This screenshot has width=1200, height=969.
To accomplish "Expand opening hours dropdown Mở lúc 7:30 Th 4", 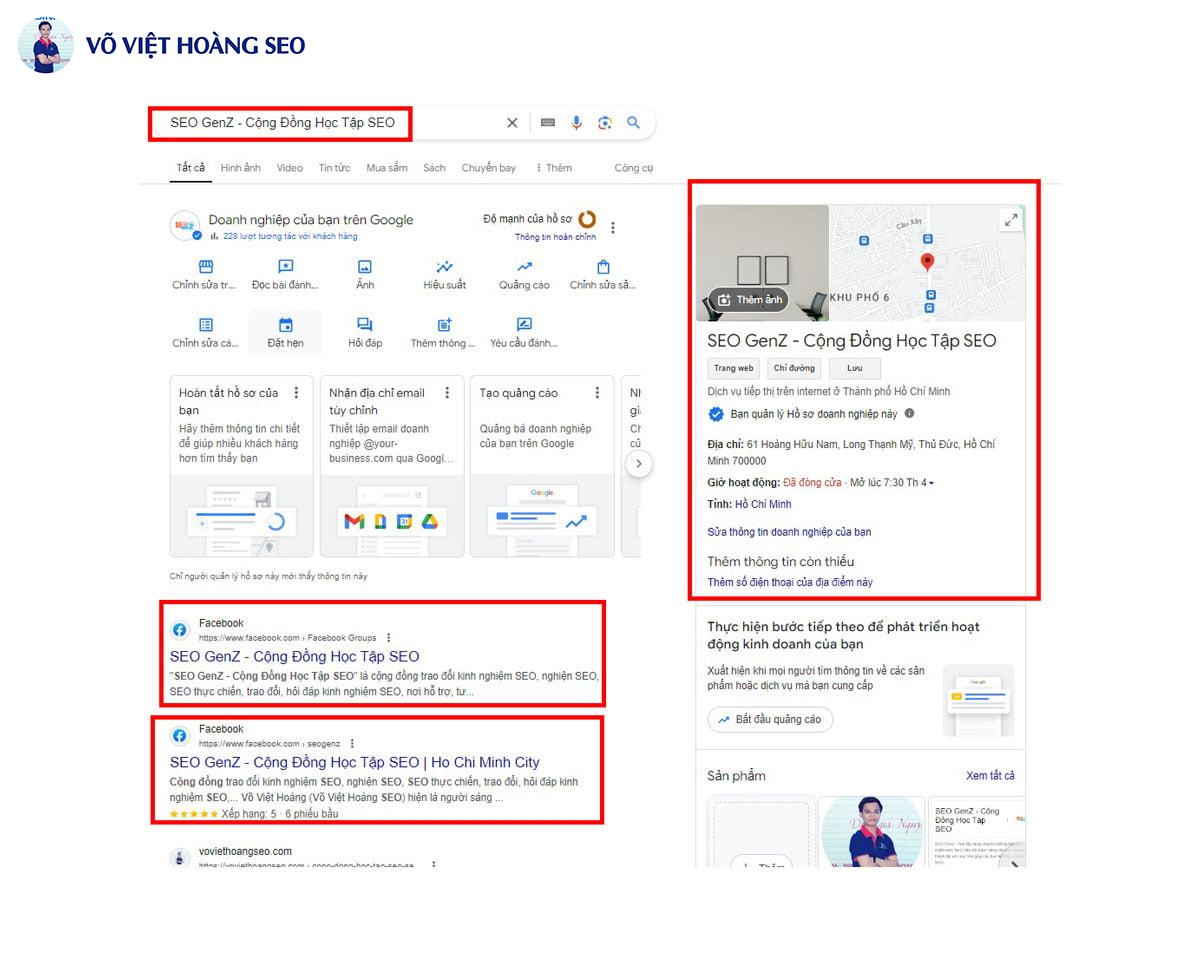I will (892, 483).
